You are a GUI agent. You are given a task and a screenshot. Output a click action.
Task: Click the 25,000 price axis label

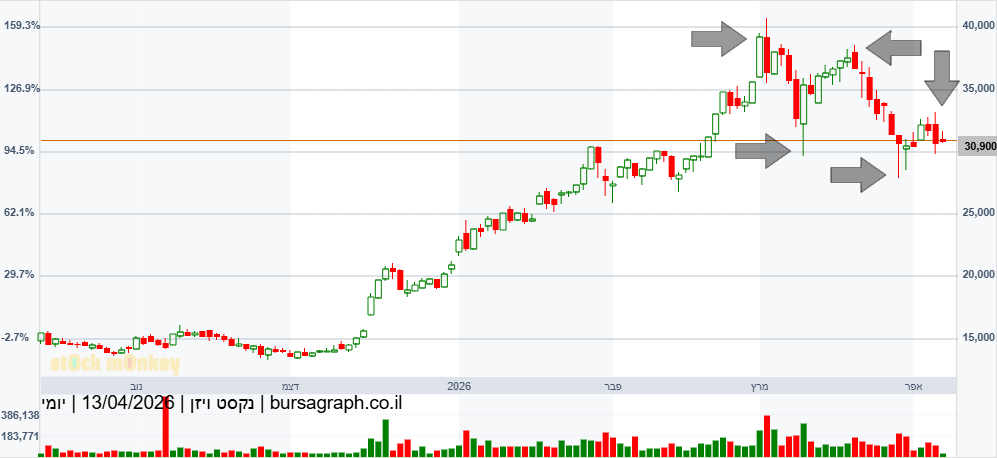tap(979, 212)
